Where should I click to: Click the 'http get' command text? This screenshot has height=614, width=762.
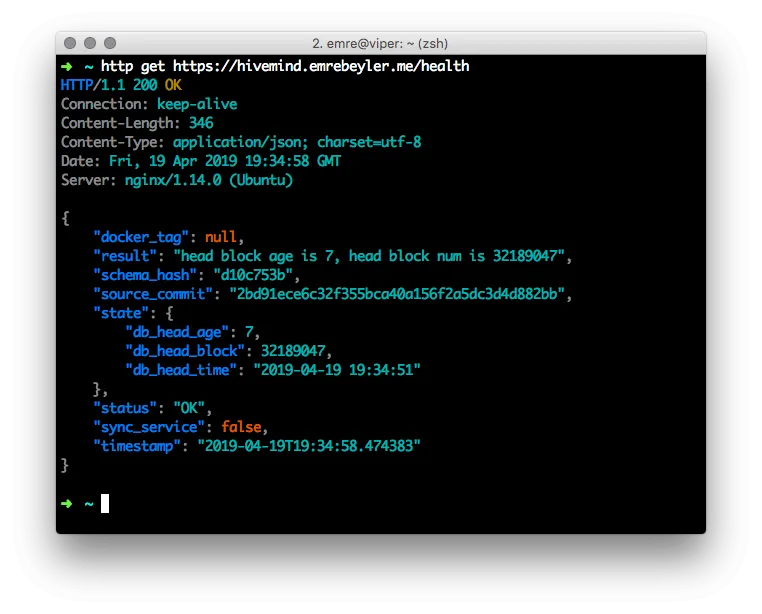[x=133, y=66]
